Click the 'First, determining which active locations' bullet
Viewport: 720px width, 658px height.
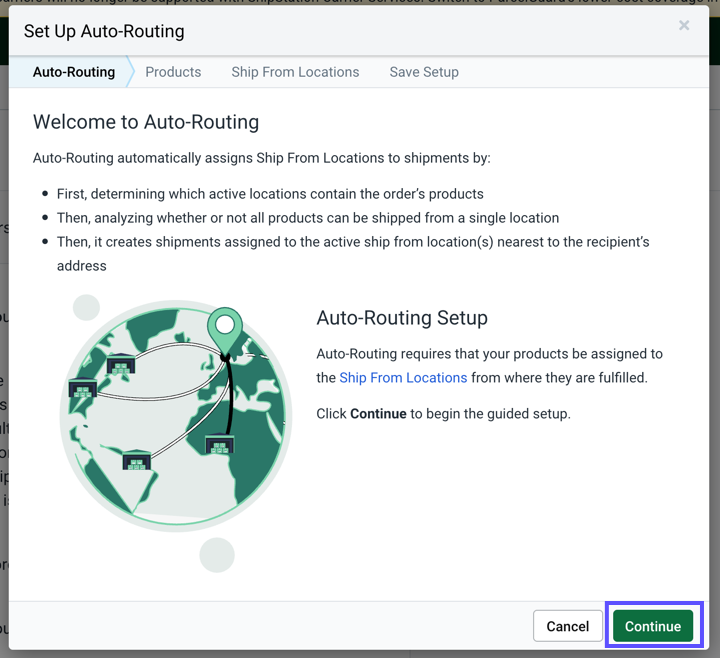click(x=270, y=194)
